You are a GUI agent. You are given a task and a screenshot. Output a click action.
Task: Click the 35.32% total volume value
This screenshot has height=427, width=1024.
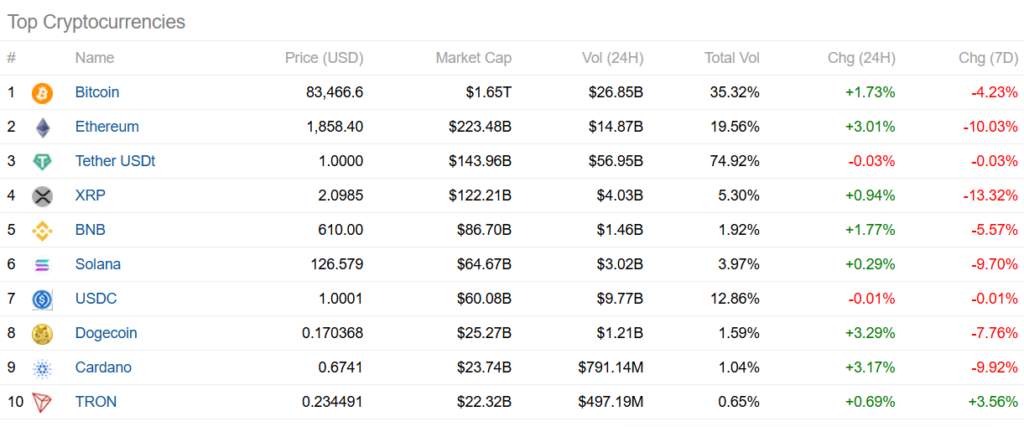coord(735,92)
